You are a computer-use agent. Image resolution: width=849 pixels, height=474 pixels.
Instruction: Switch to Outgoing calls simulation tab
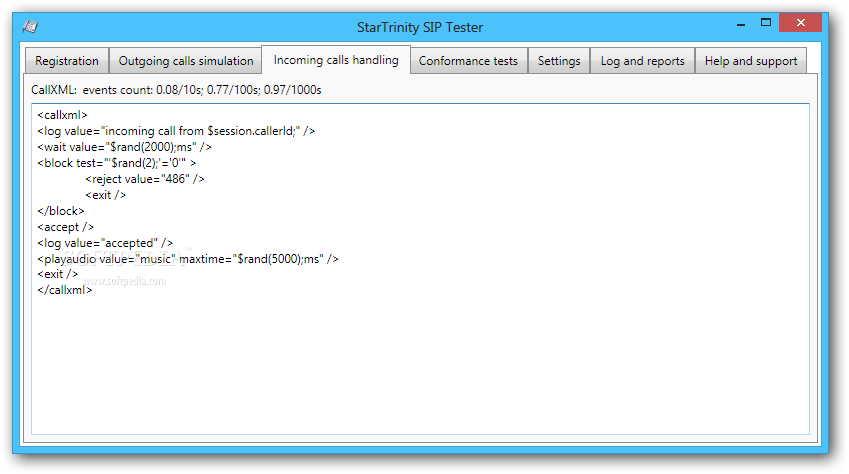(186, 61)
